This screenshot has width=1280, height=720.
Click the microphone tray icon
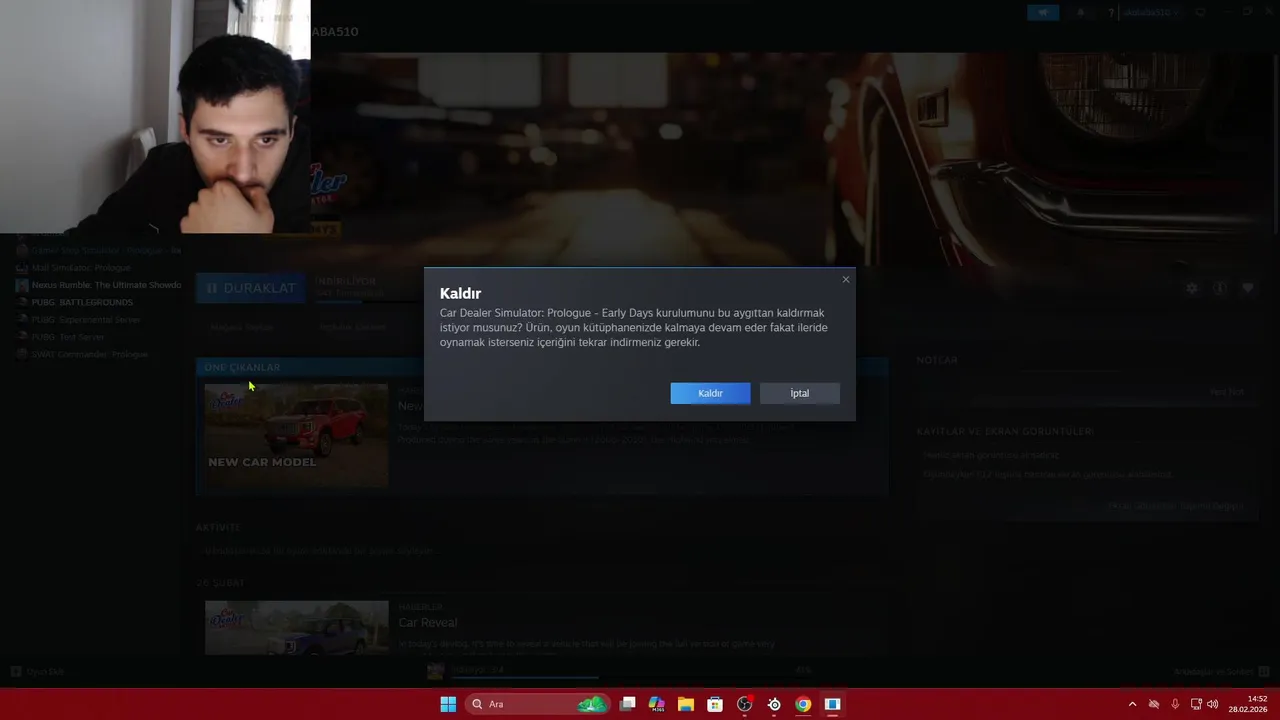1175,704
